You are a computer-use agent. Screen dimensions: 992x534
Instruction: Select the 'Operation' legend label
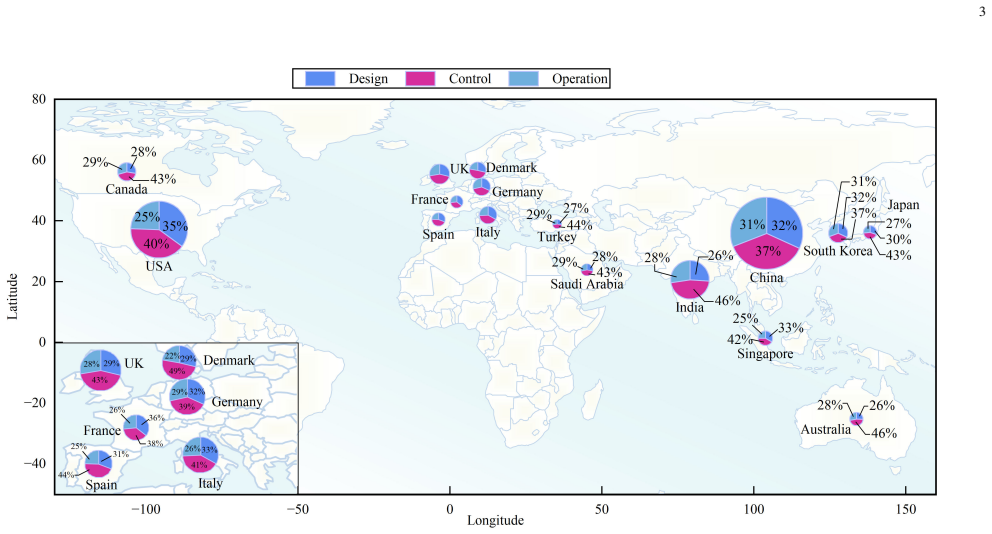[580, 78]
